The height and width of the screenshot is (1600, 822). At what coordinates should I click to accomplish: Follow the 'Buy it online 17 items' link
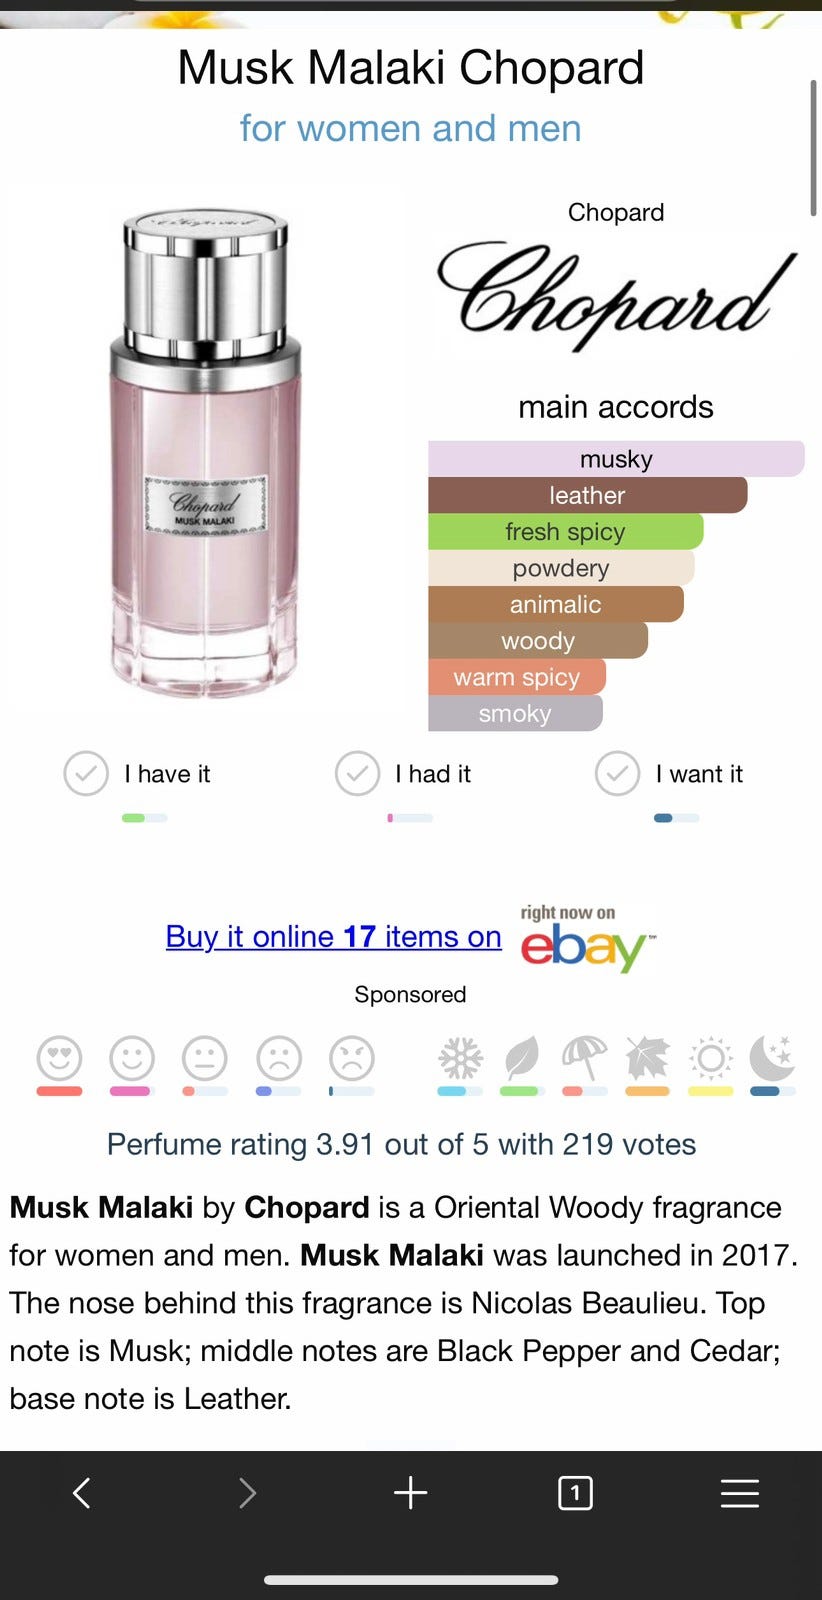coord(333,936)
